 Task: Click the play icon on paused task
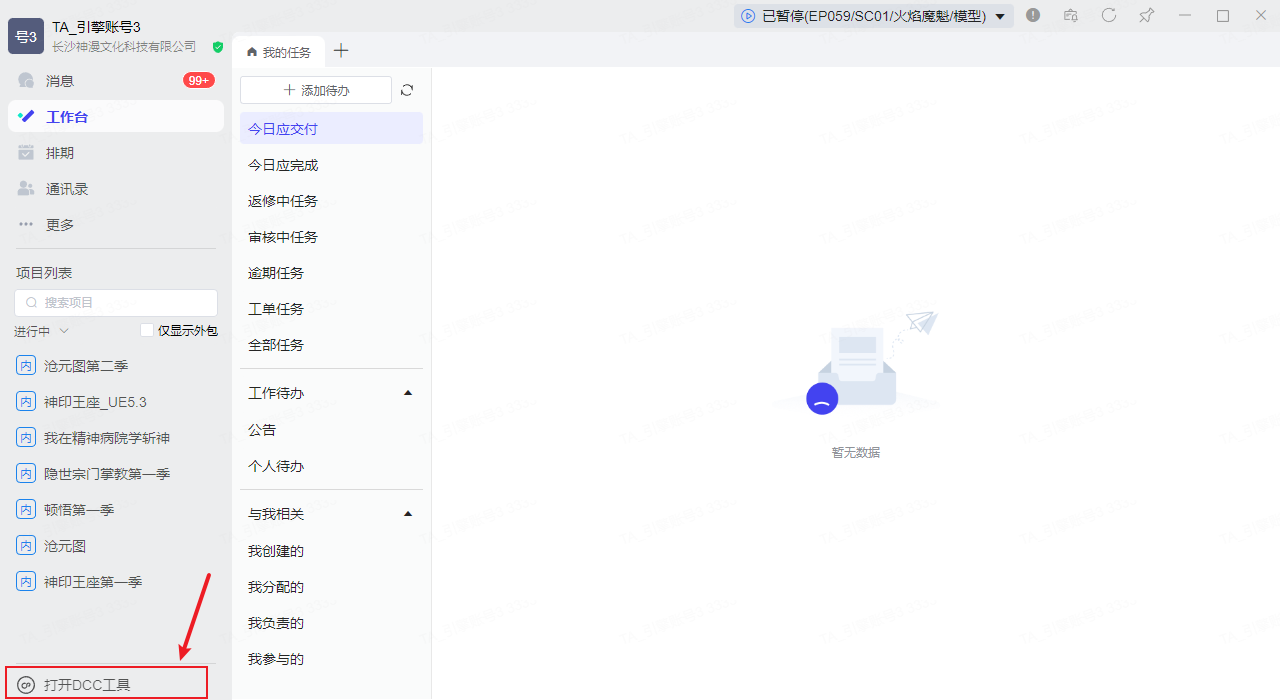(748, 16)
